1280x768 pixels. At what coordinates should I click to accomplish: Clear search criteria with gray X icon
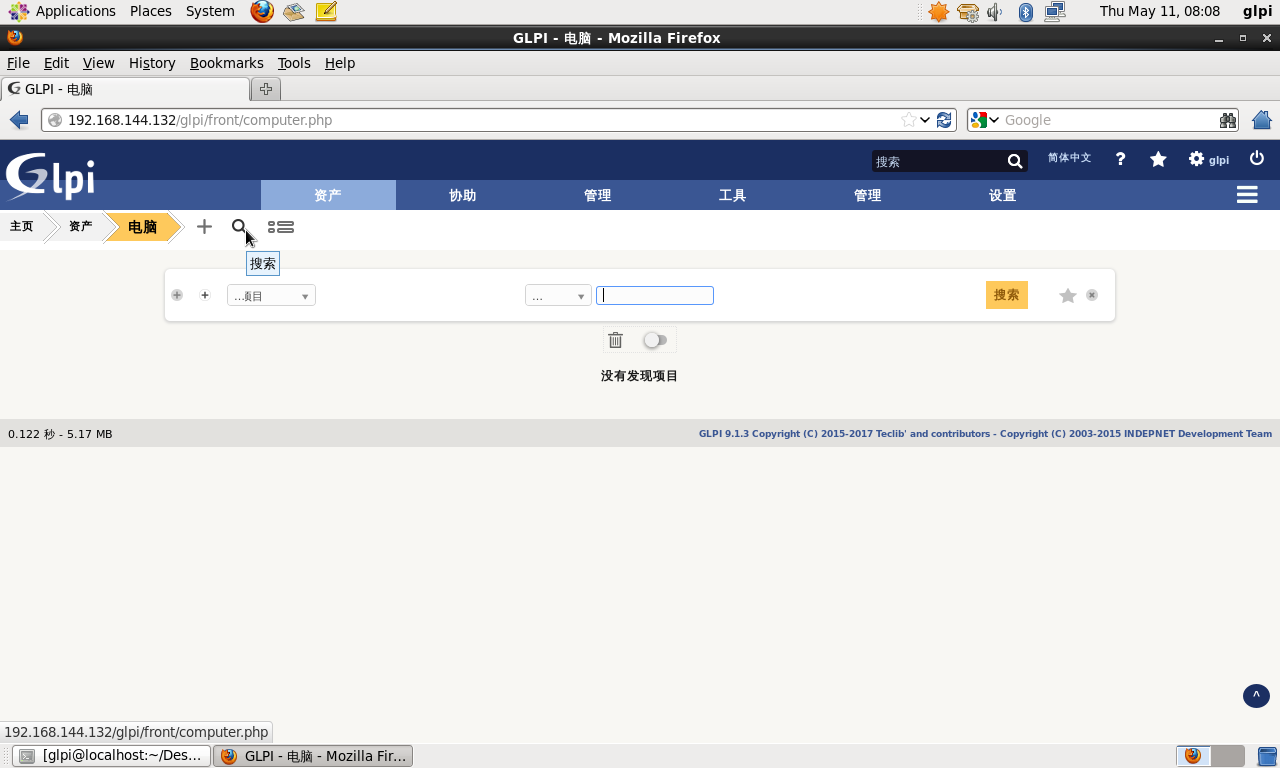[1092, 295]
